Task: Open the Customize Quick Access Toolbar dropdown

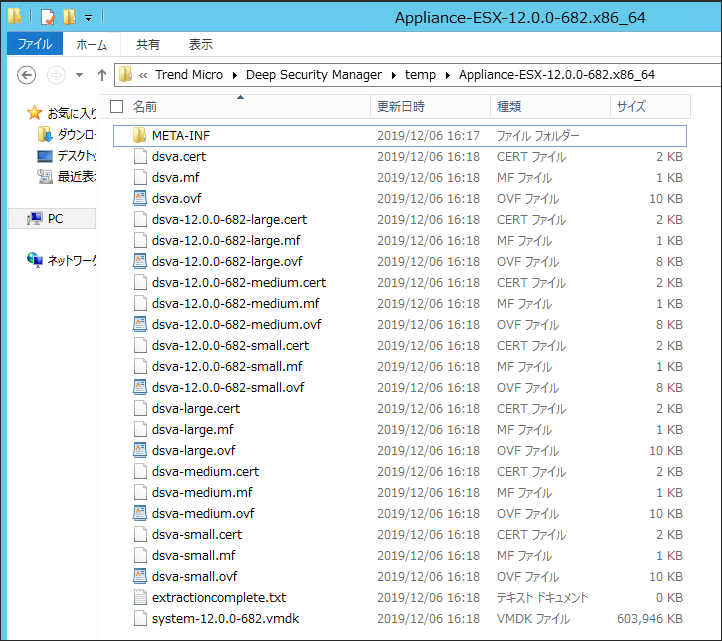Action: (88, 18)
